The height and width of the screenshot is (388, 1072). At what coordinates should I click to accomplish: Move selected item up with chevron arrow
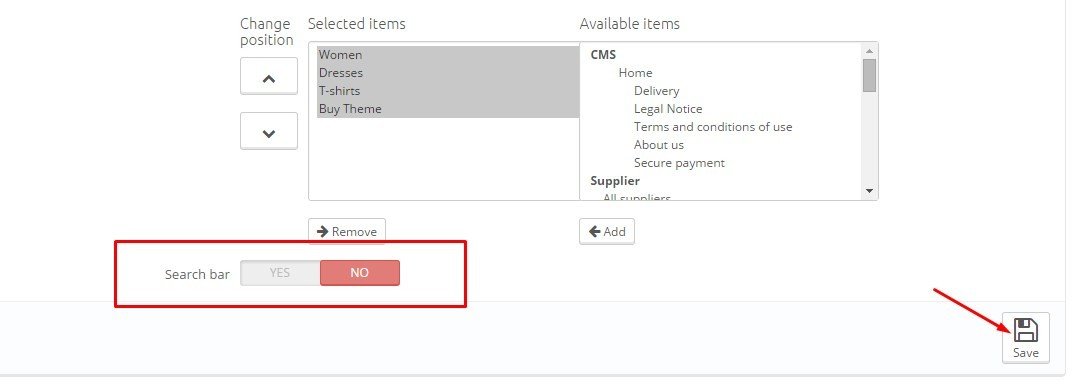[x=269, y=77]
